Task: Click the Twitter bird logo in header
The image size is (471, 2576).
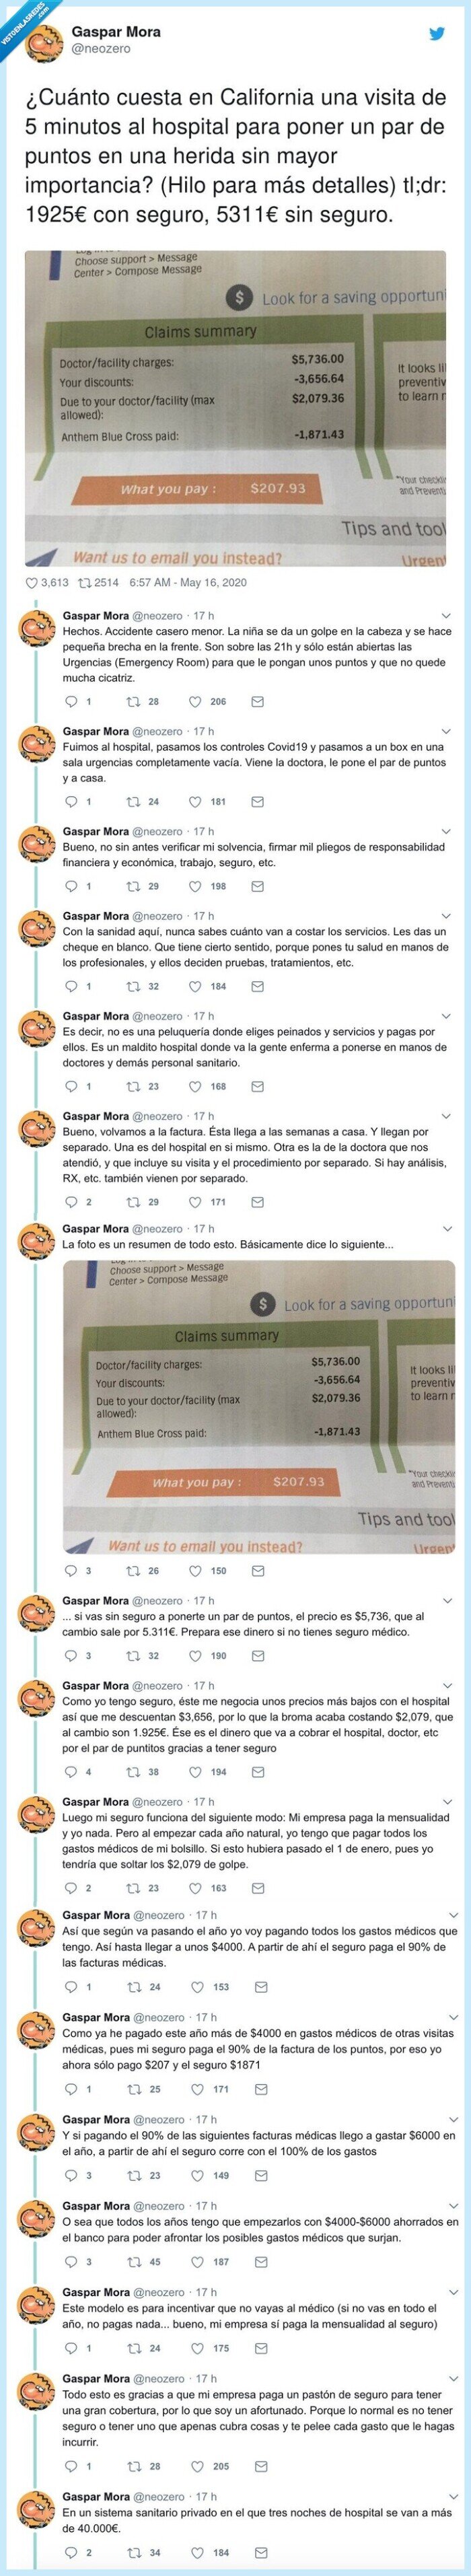Action: 437,32
